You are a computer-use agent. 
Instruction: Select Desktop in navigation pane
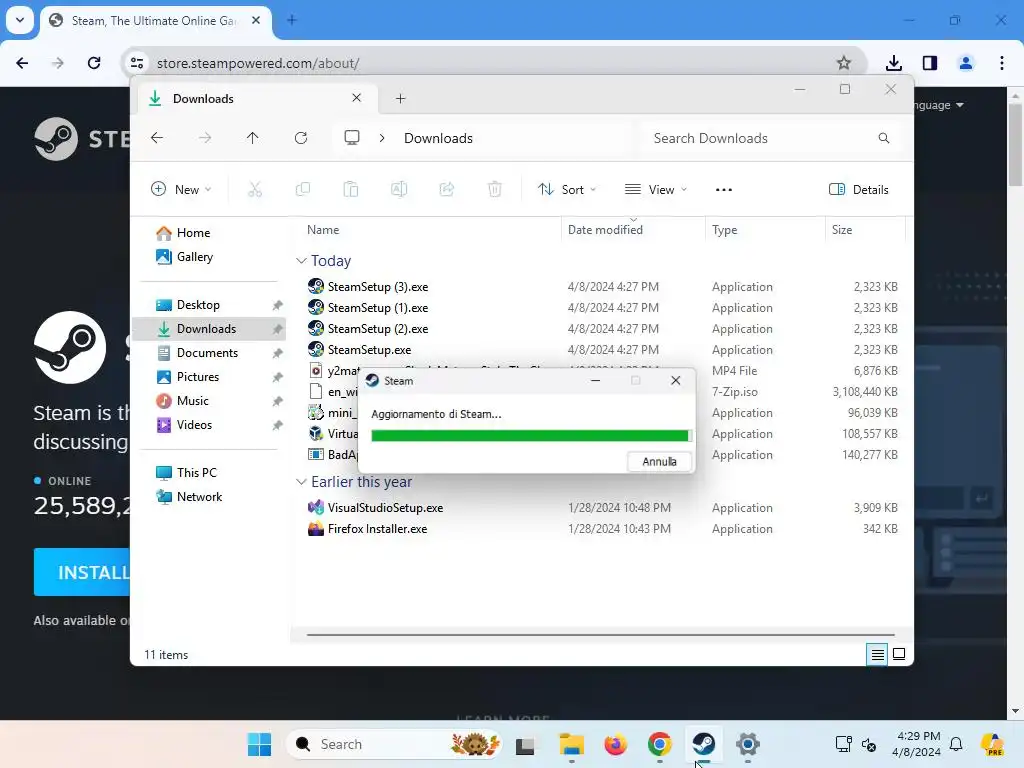pos(198,304)
